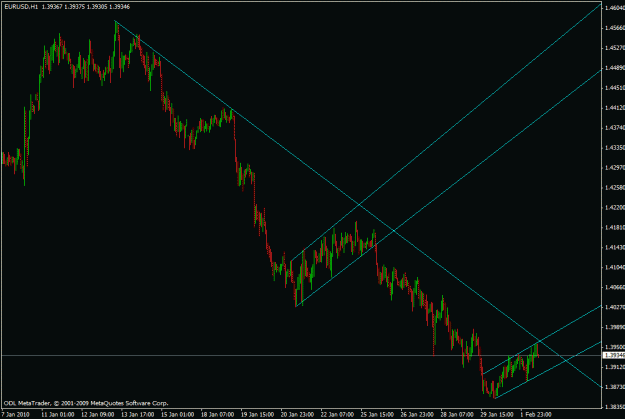Image resolution: width=625 pixels, height=419 pixels.
Task: Click the '28 Jan 07:00' time axis label
Action: coord(457,415)
